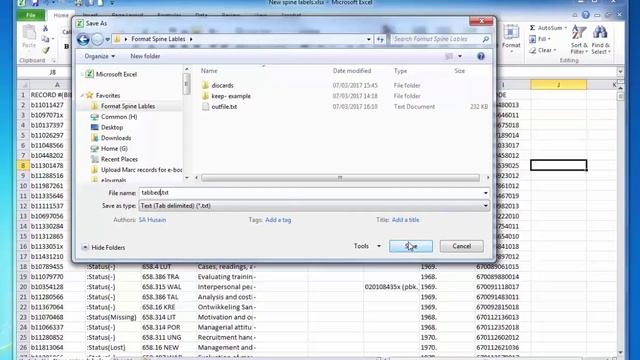Click SA Husain author link
The image size is (640, 360).
coord(152,220)
